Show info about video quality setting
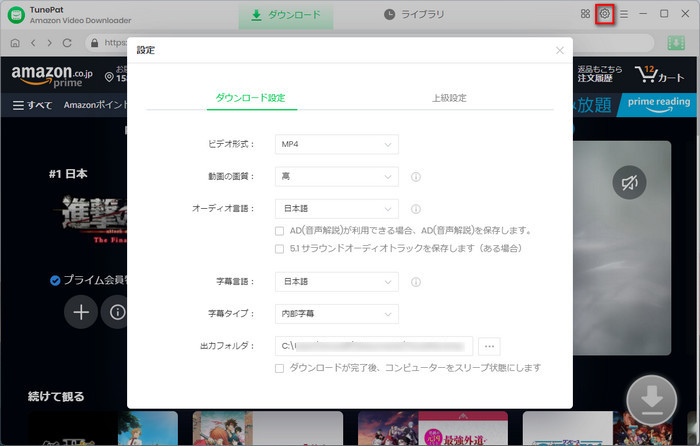 click(416, 177)
